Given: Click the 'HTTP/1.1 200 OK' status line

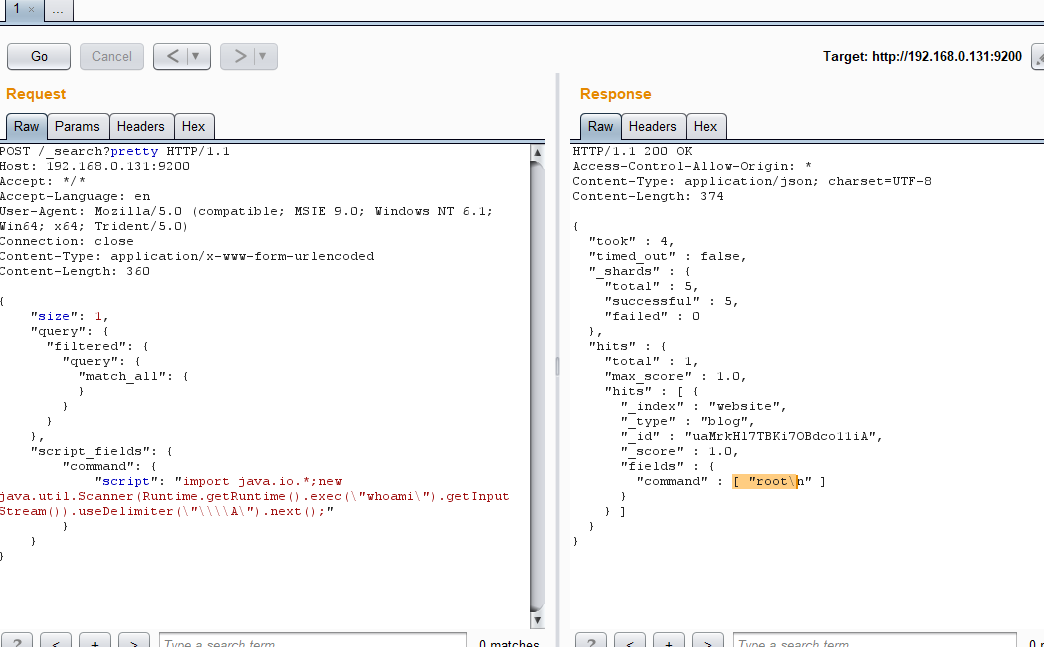Looking at the screenshot, I should 633,152.
